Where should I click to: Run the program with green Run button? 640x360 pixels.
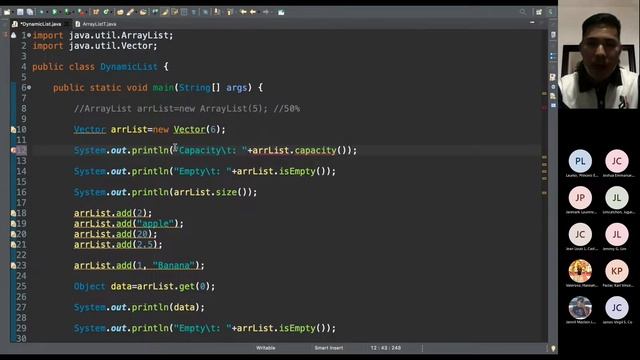(x=54, y=12)
